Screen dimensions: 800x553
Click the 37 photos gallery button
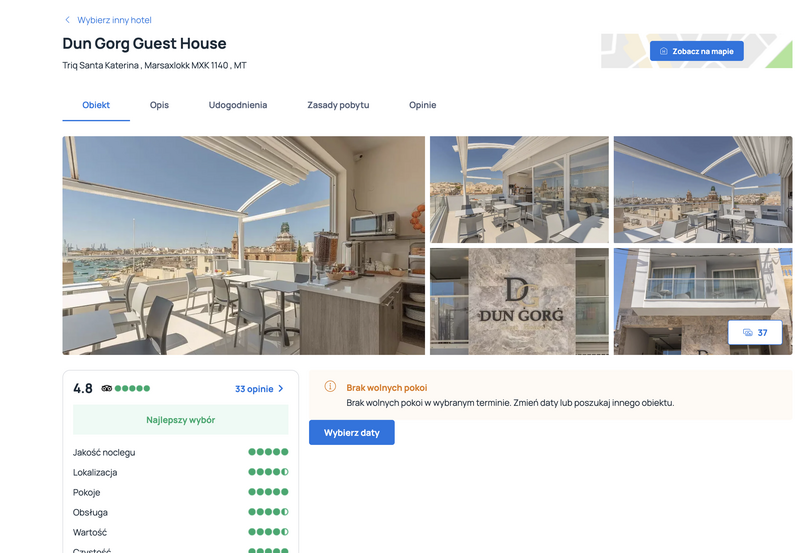click(x=755, y=333)
